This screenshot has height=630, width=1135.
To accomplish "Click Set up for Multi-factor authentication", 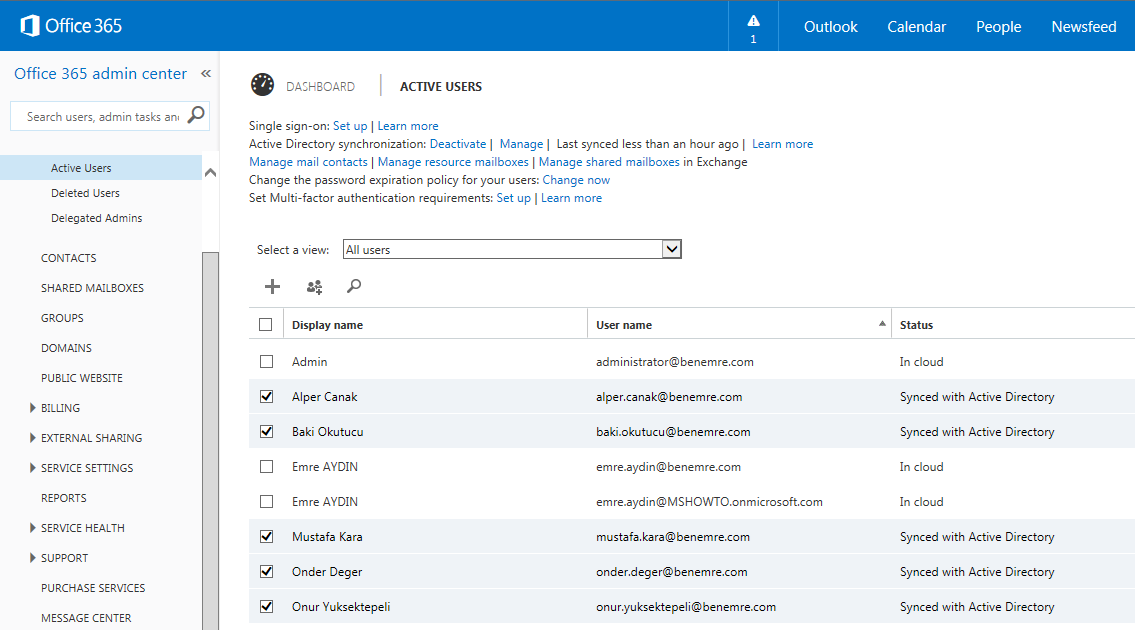I will (514, 198).
